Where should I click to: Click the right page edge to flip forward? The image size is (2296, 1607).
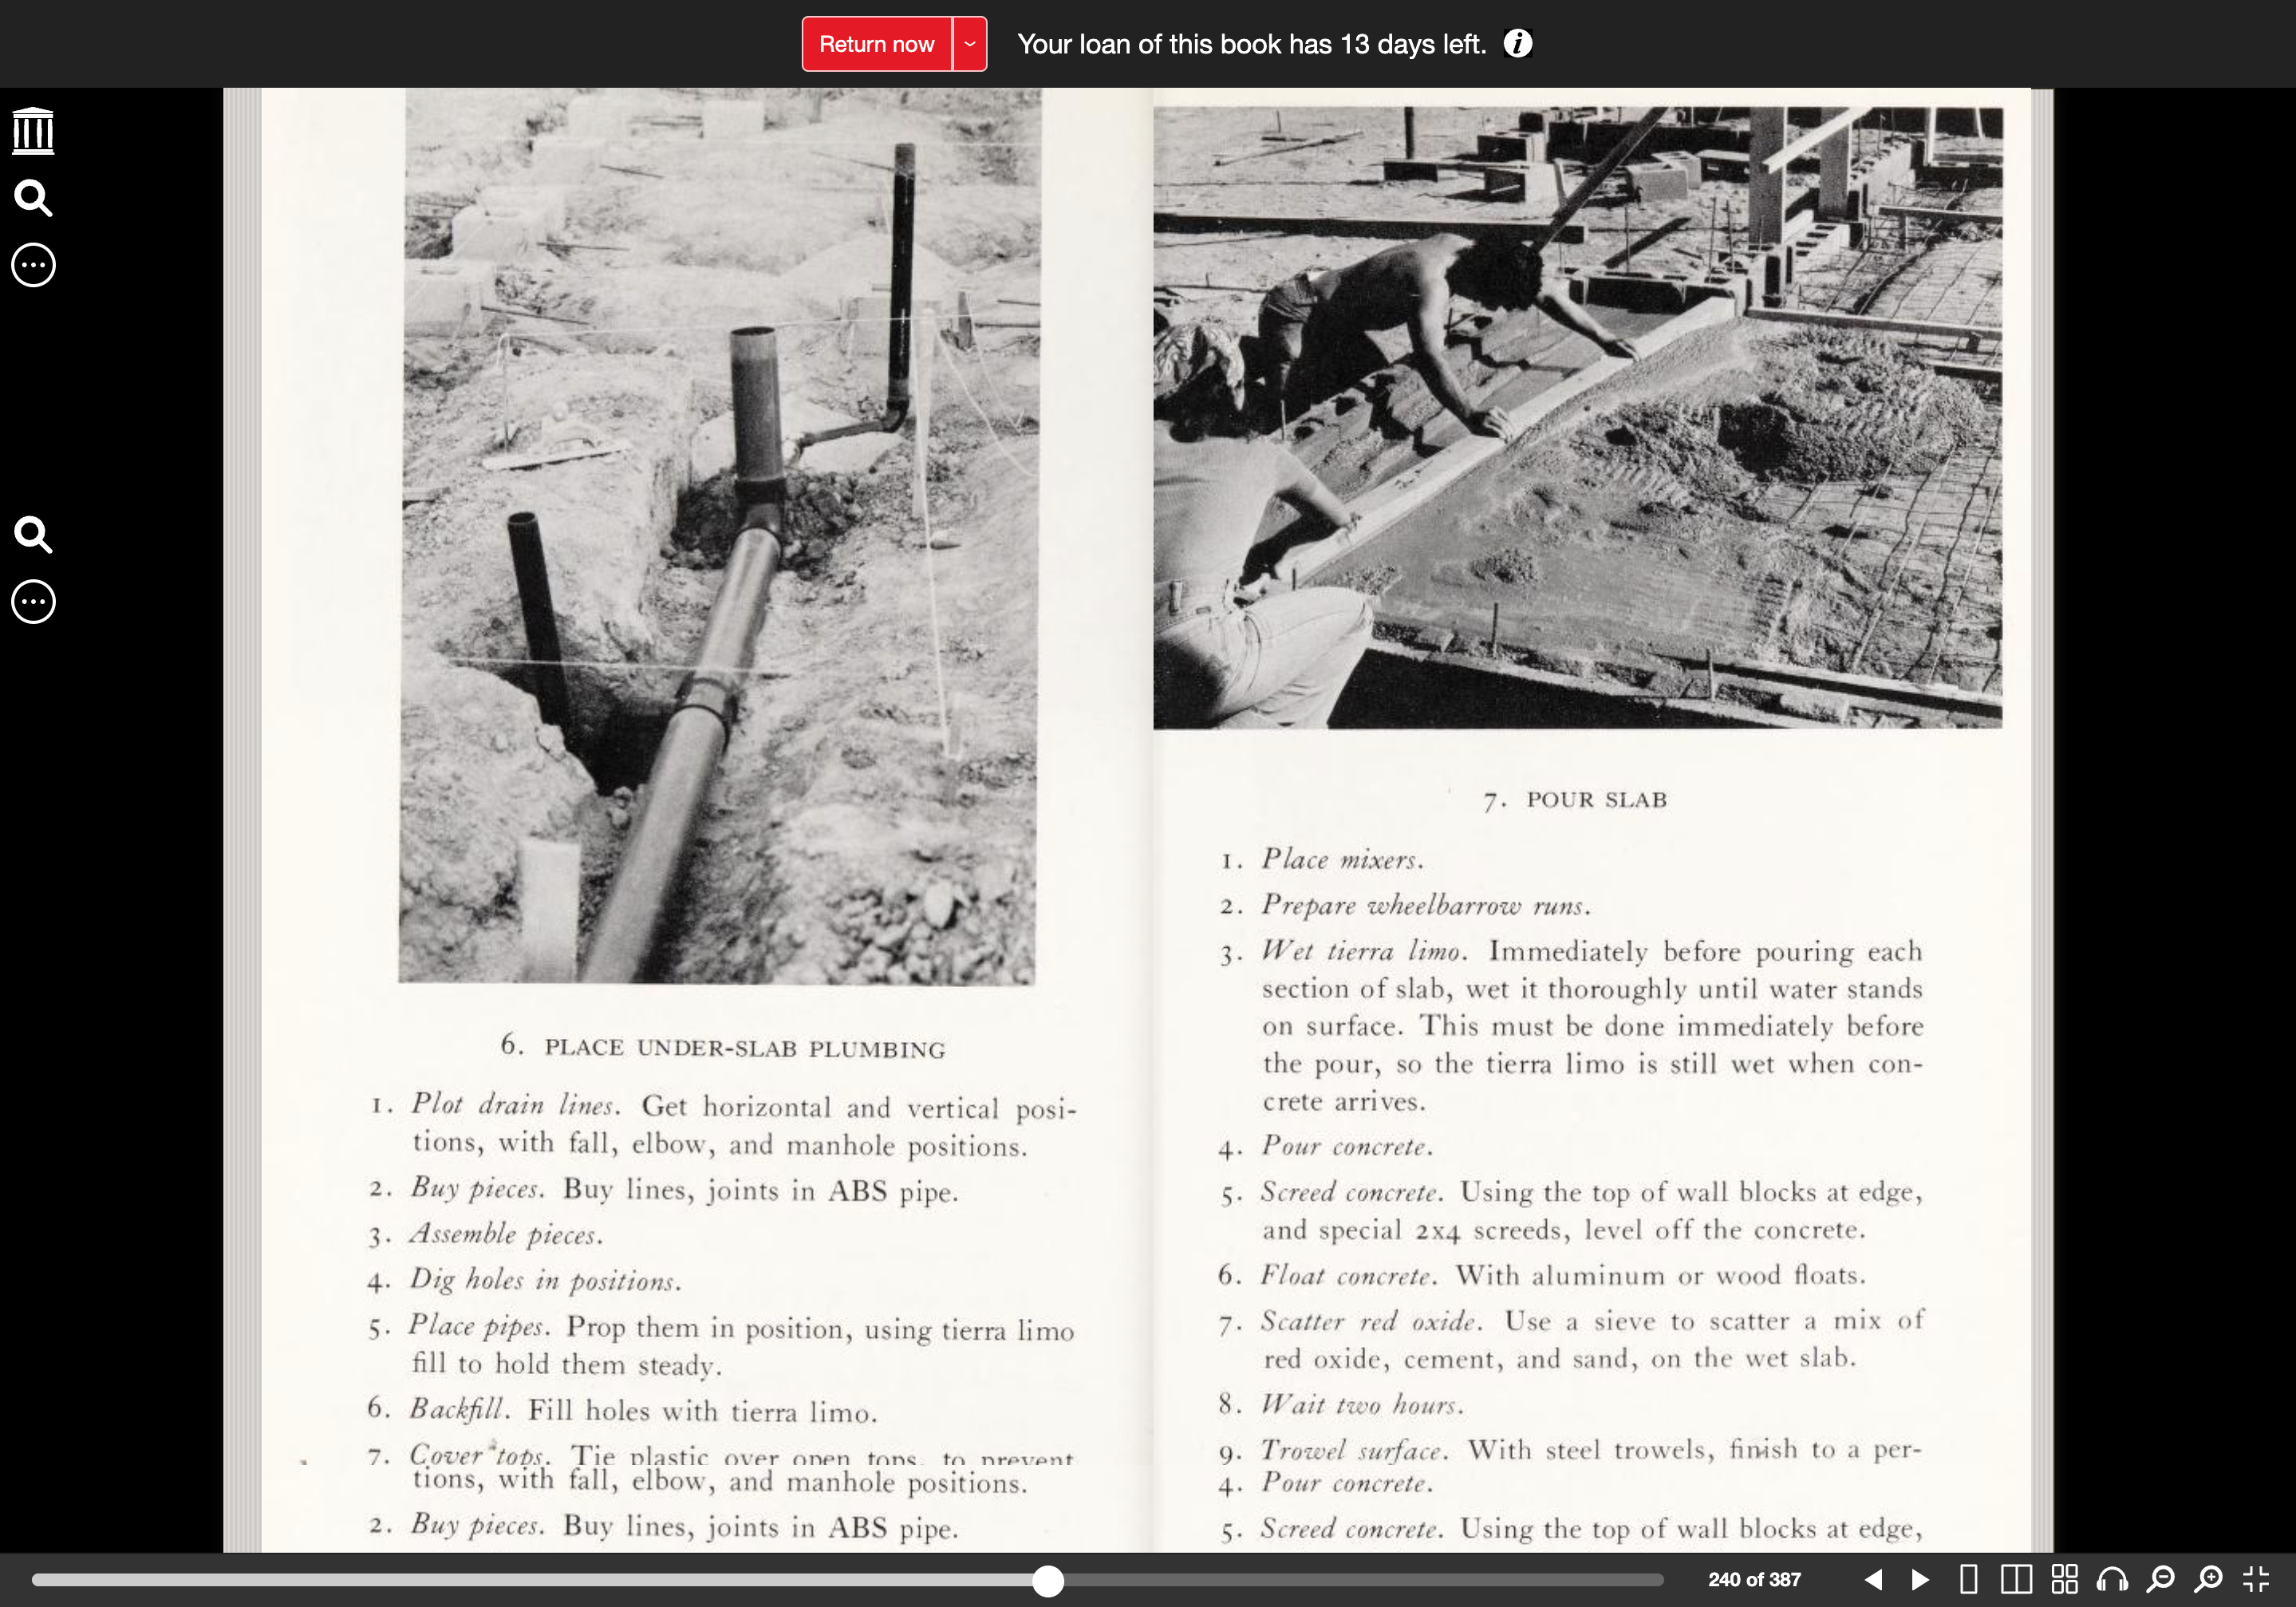click(x=2042, y=820)
